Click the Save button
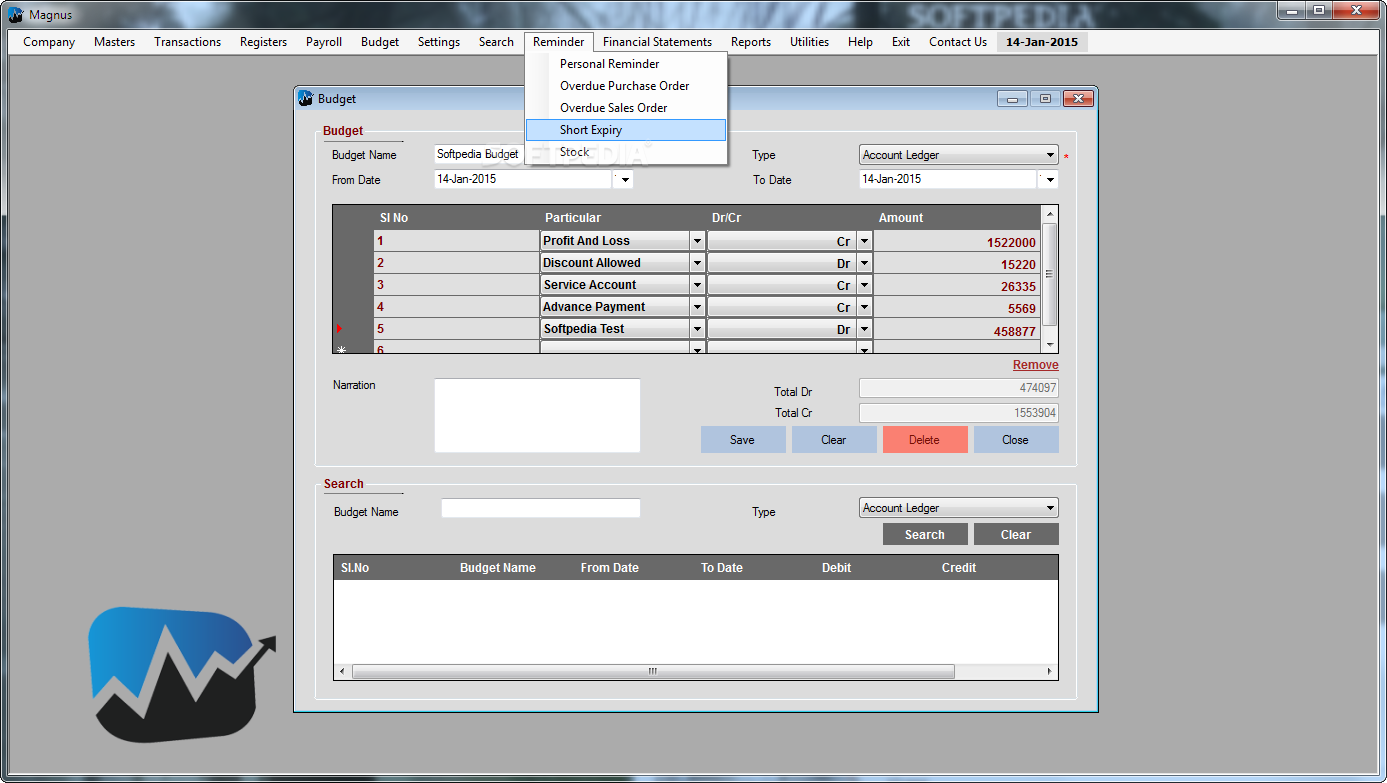This screenshot has height=783, width=1387. [743, 440]
